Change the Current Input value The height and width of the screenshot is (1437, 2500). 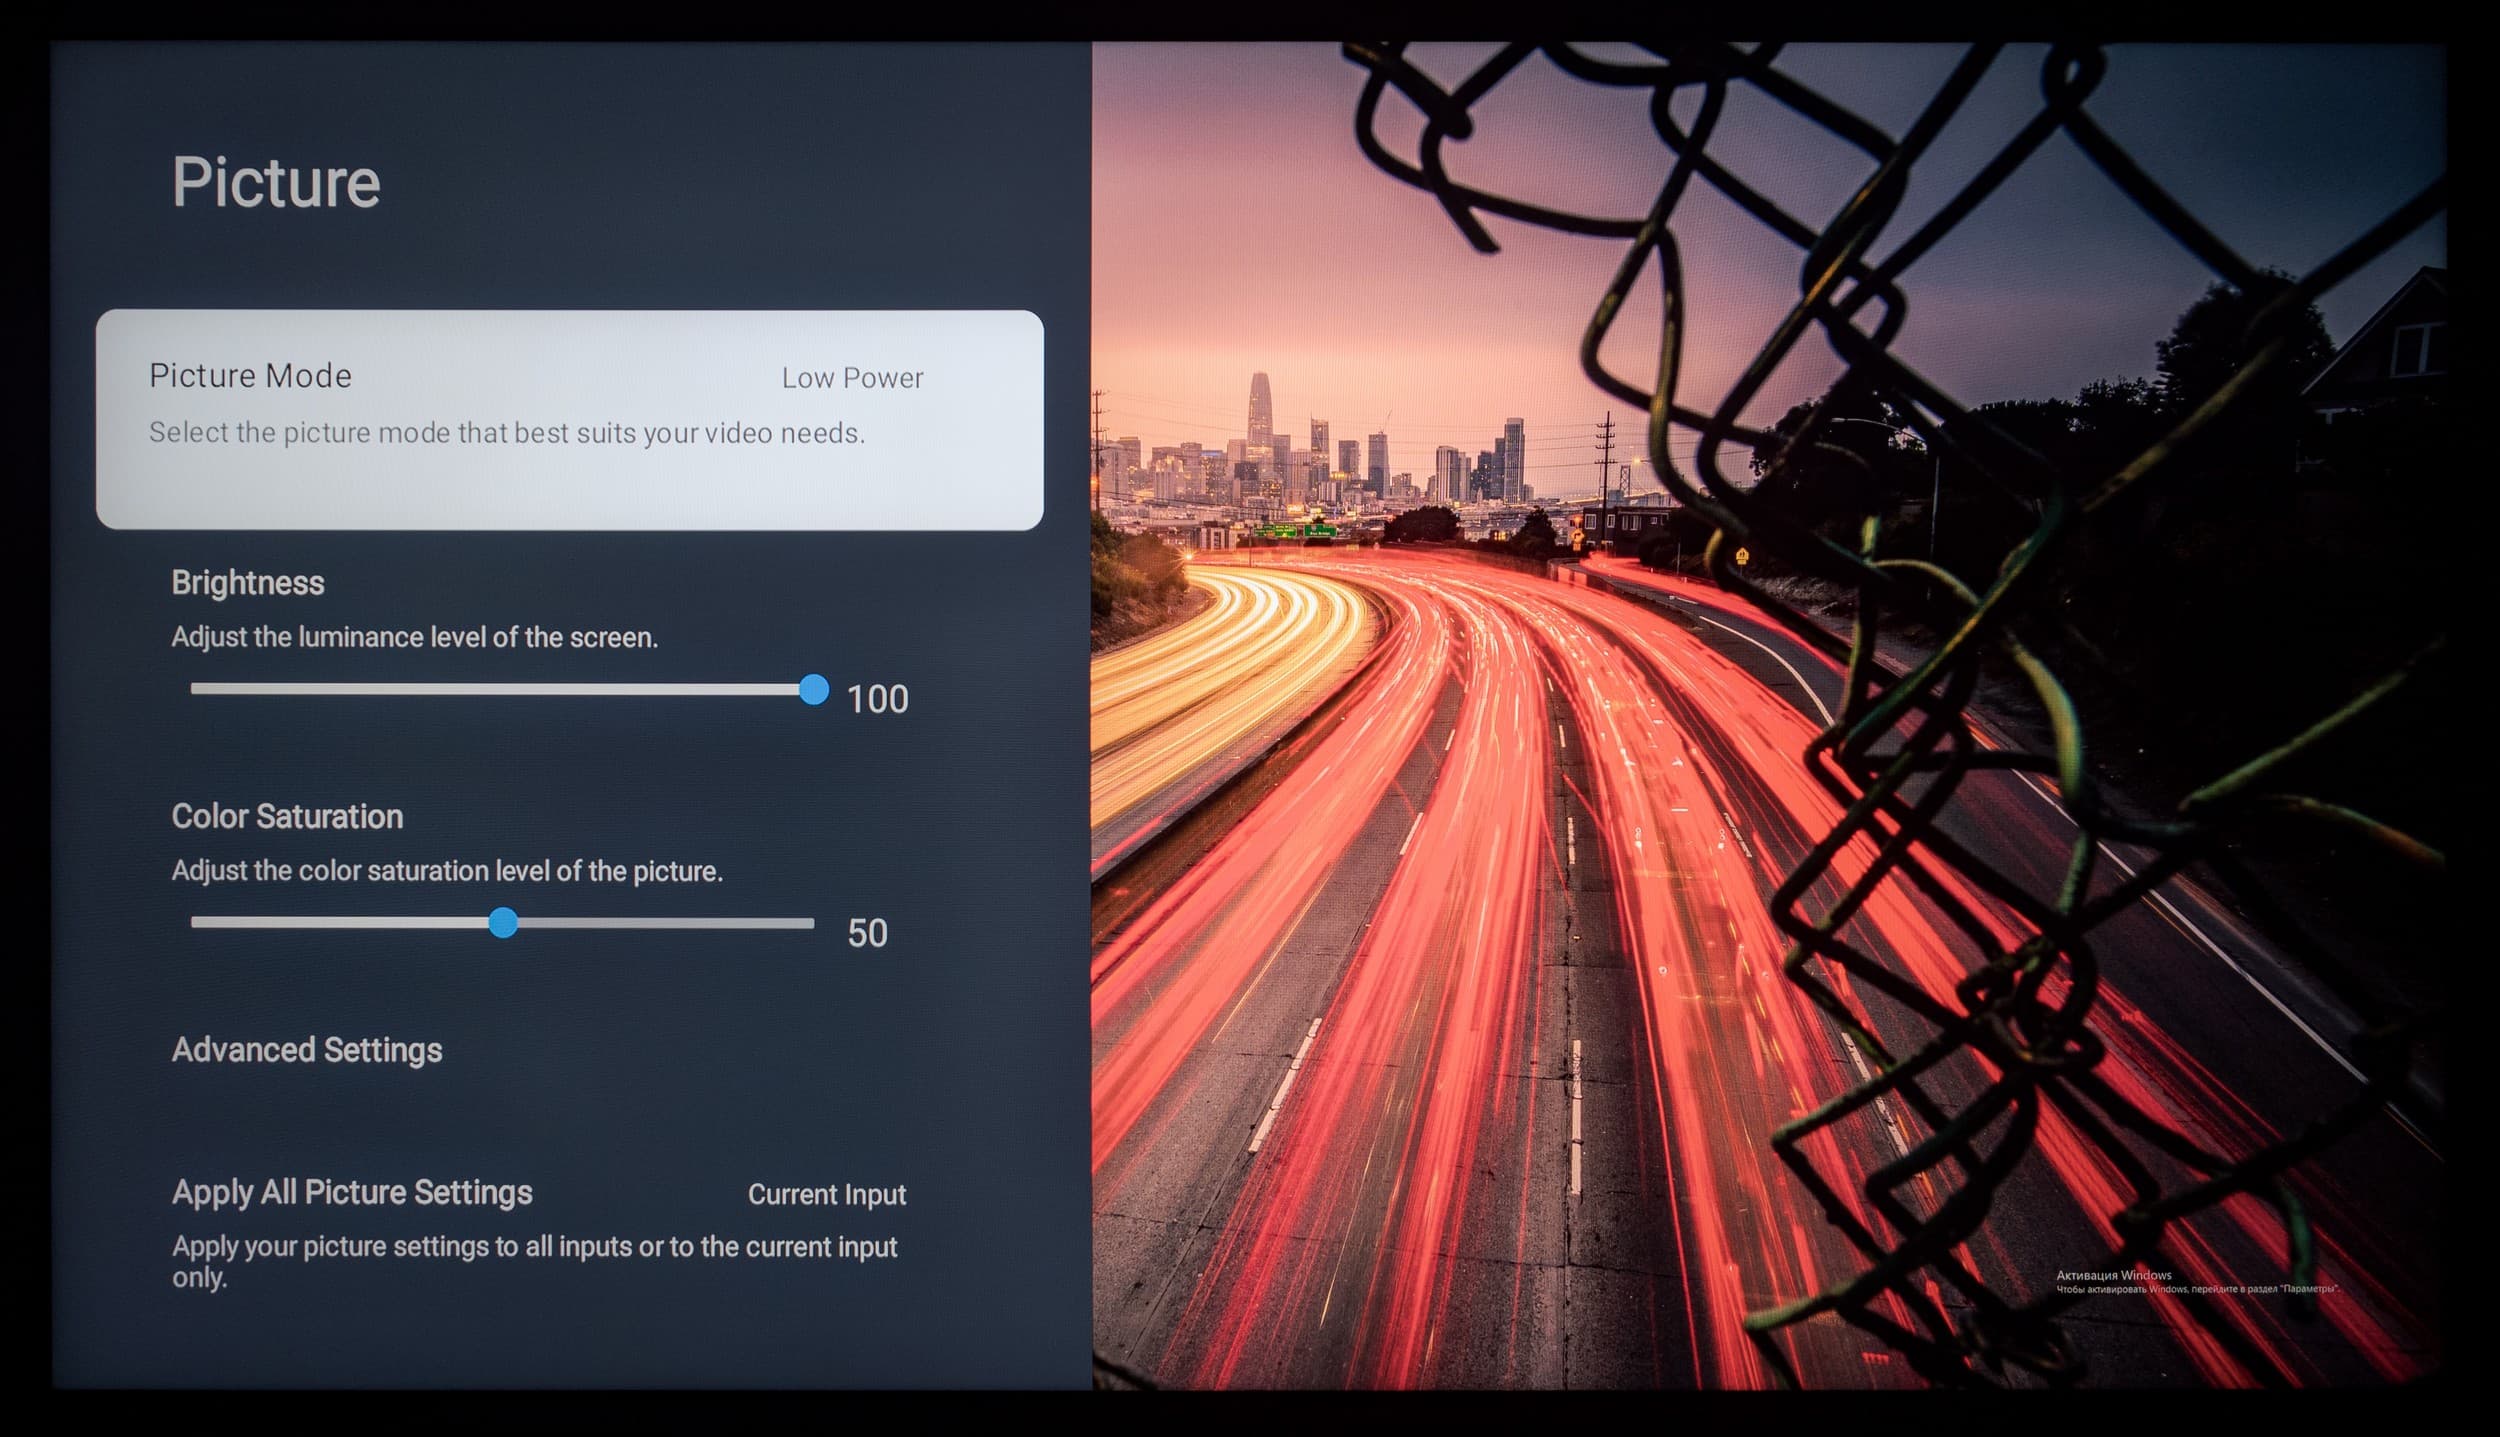(x=826, y=1194)
